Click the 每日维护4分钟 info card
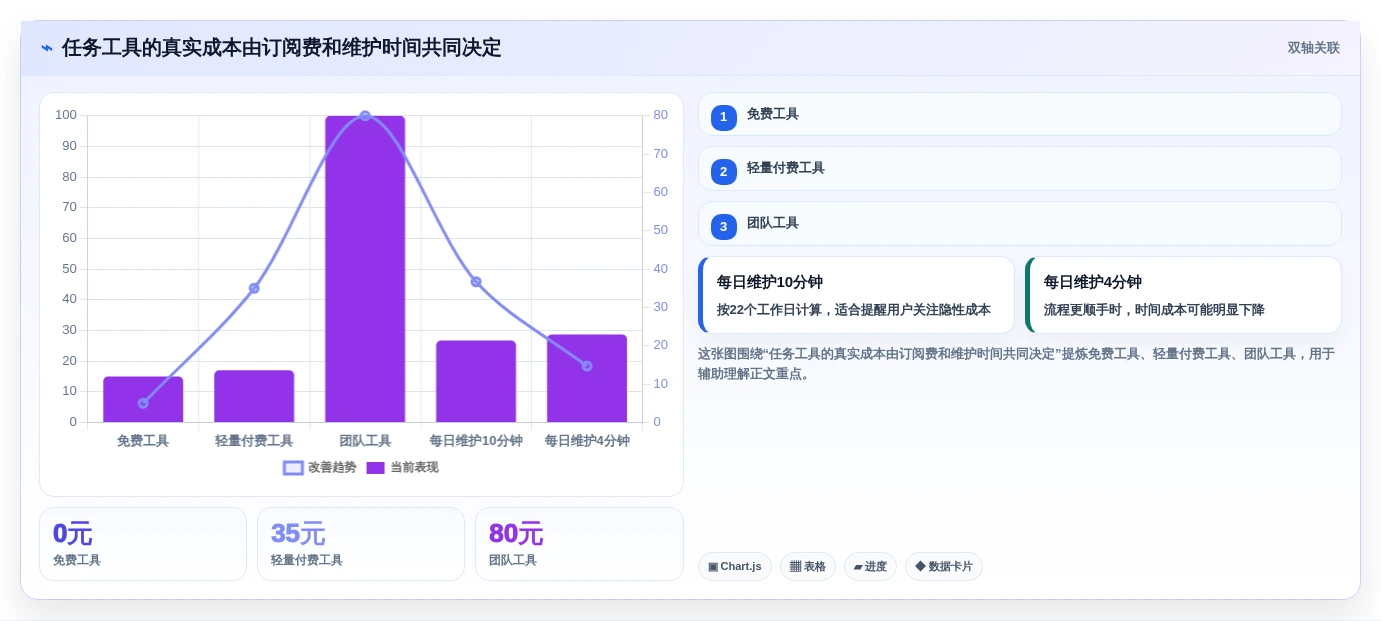The width and height of the screenshot is (1381, 621). (x=1183, y=295)
